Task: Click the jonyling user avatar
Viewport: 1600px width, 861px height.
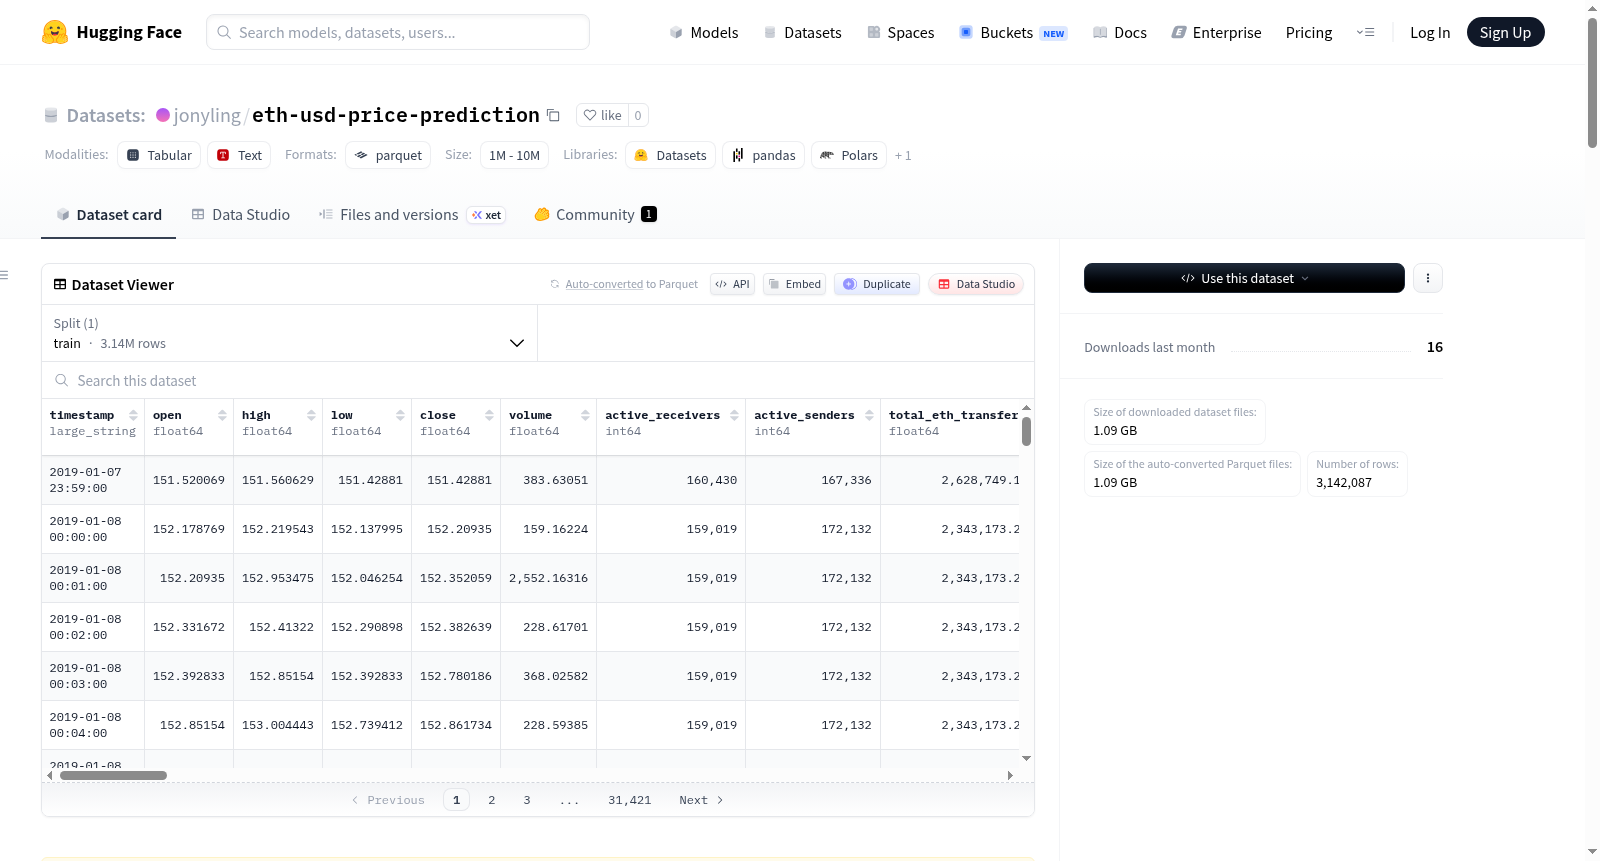Action: click(163, 115)
